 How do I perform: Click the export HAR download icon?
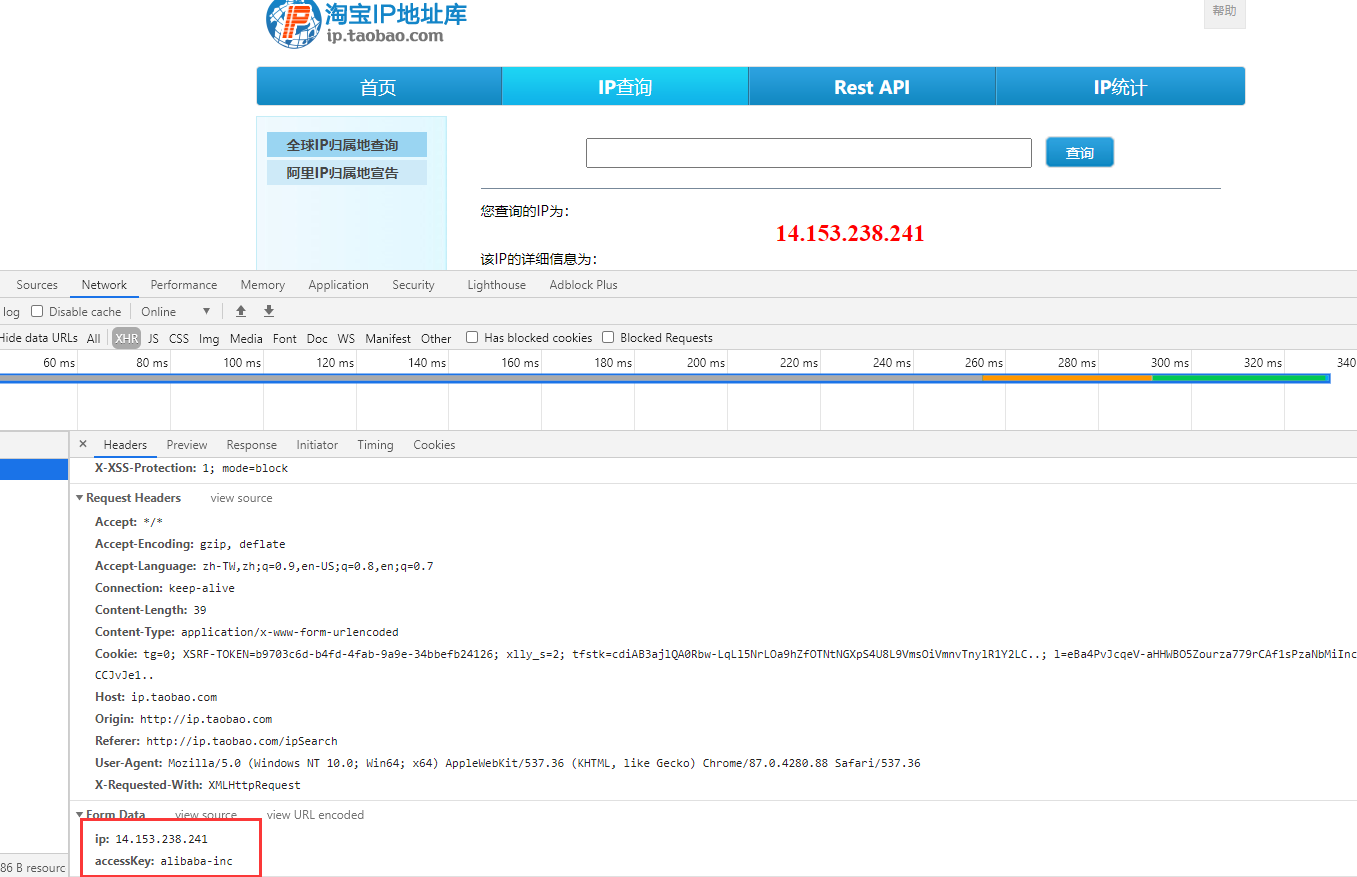[268, 311]
